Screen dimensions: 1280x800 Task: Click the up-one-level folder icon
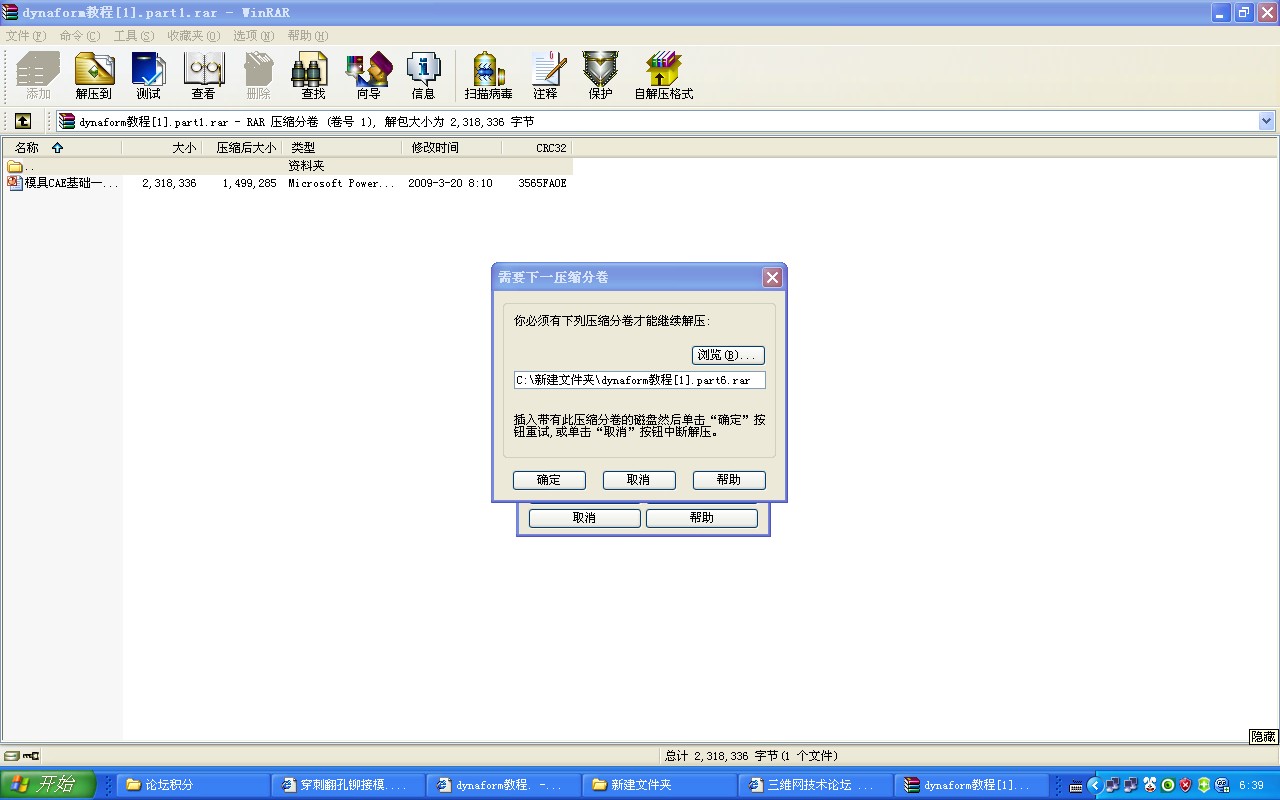tap(23, 121)
